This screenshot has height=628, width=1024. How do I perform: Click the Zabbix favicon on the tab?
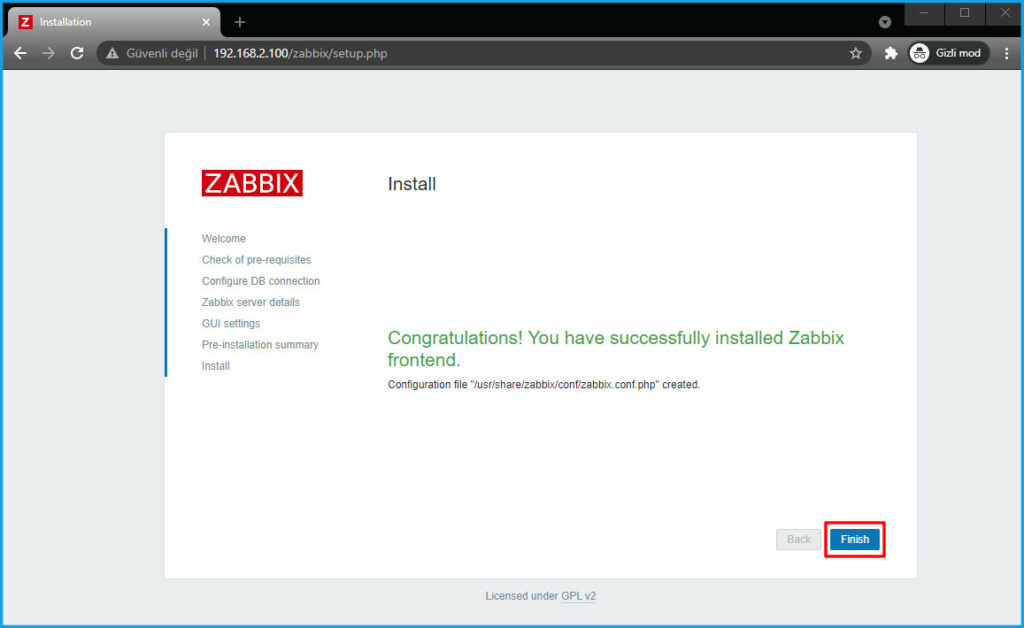[x=25, y=22]
